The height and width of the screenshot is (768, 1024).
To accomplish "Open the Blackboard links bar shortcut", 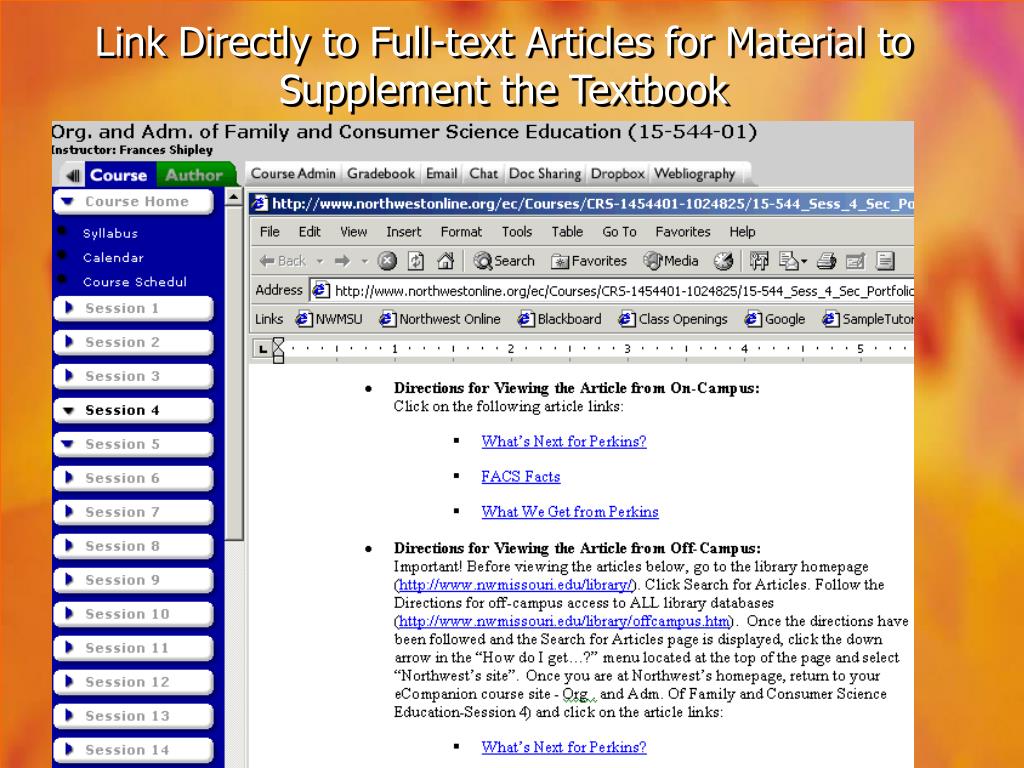I will 559,319.
